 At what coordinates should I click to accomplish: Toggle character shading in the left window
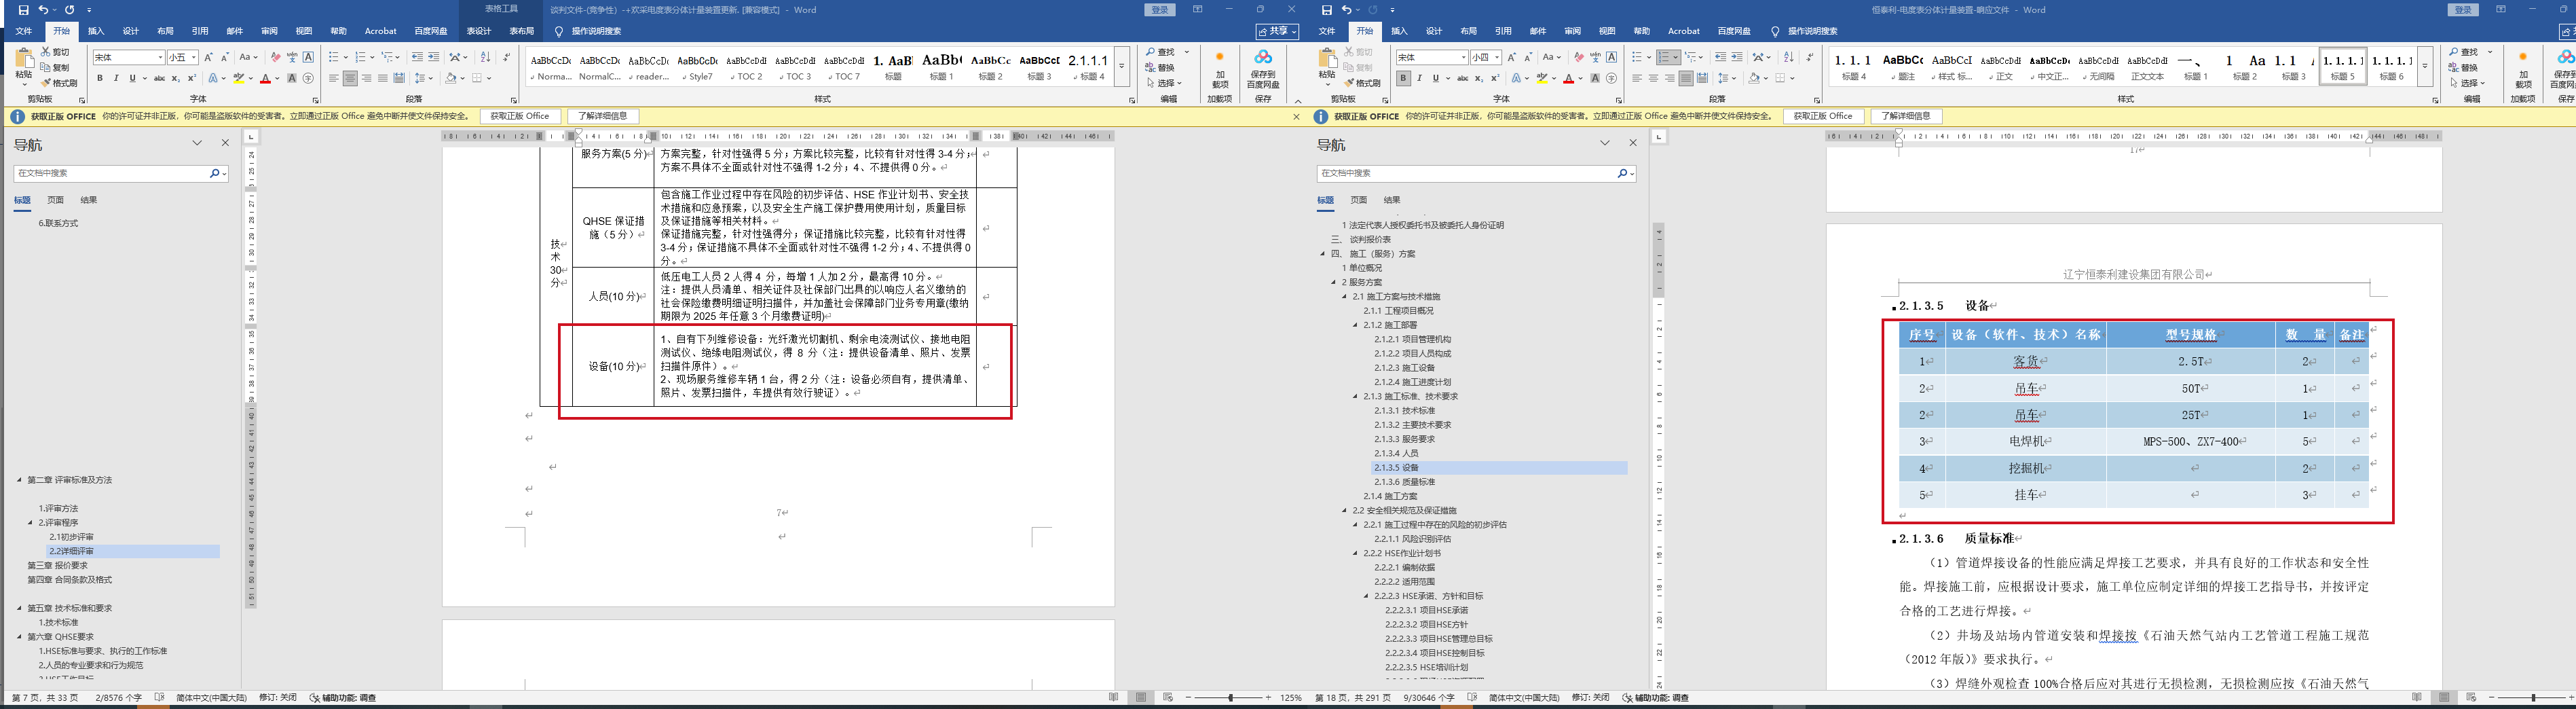(292, 78)
